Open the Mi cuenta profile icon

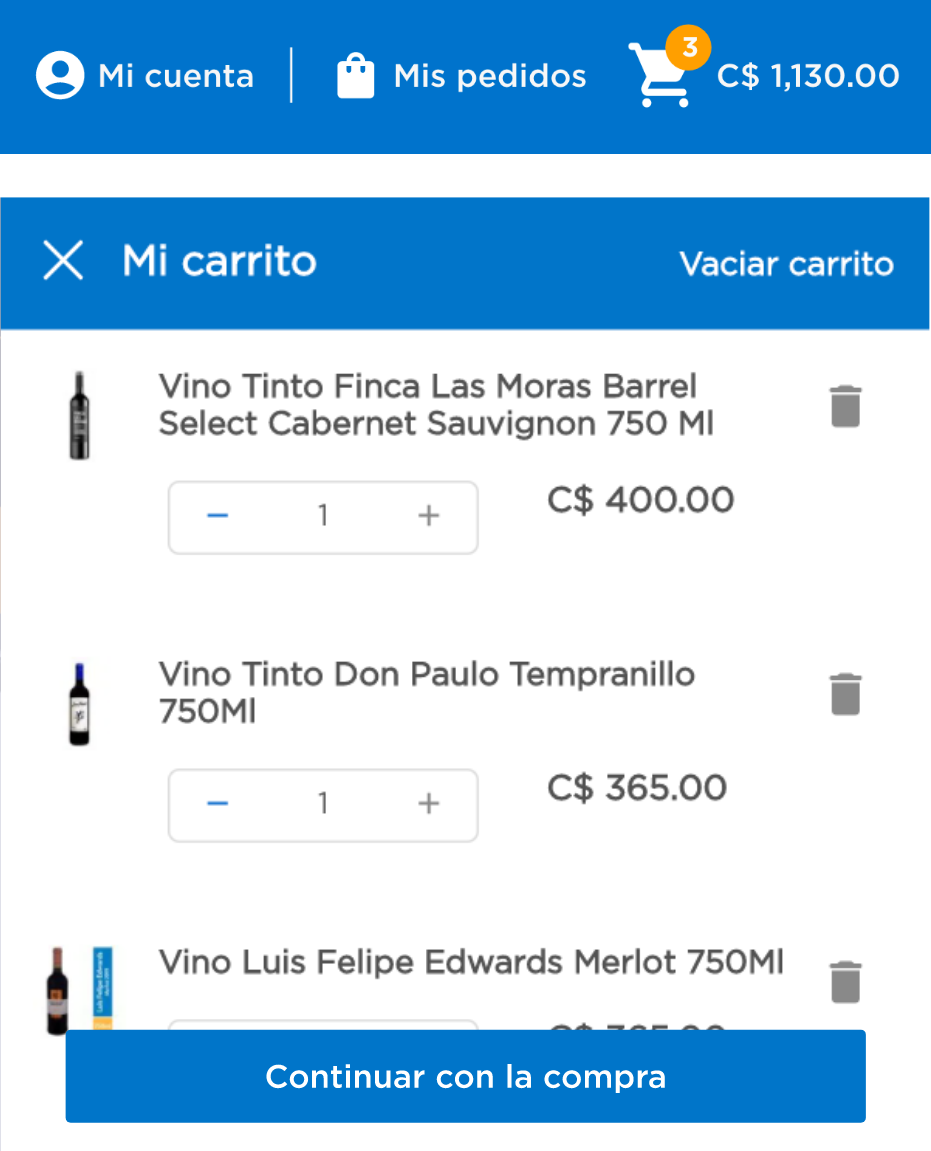point(60,75)
